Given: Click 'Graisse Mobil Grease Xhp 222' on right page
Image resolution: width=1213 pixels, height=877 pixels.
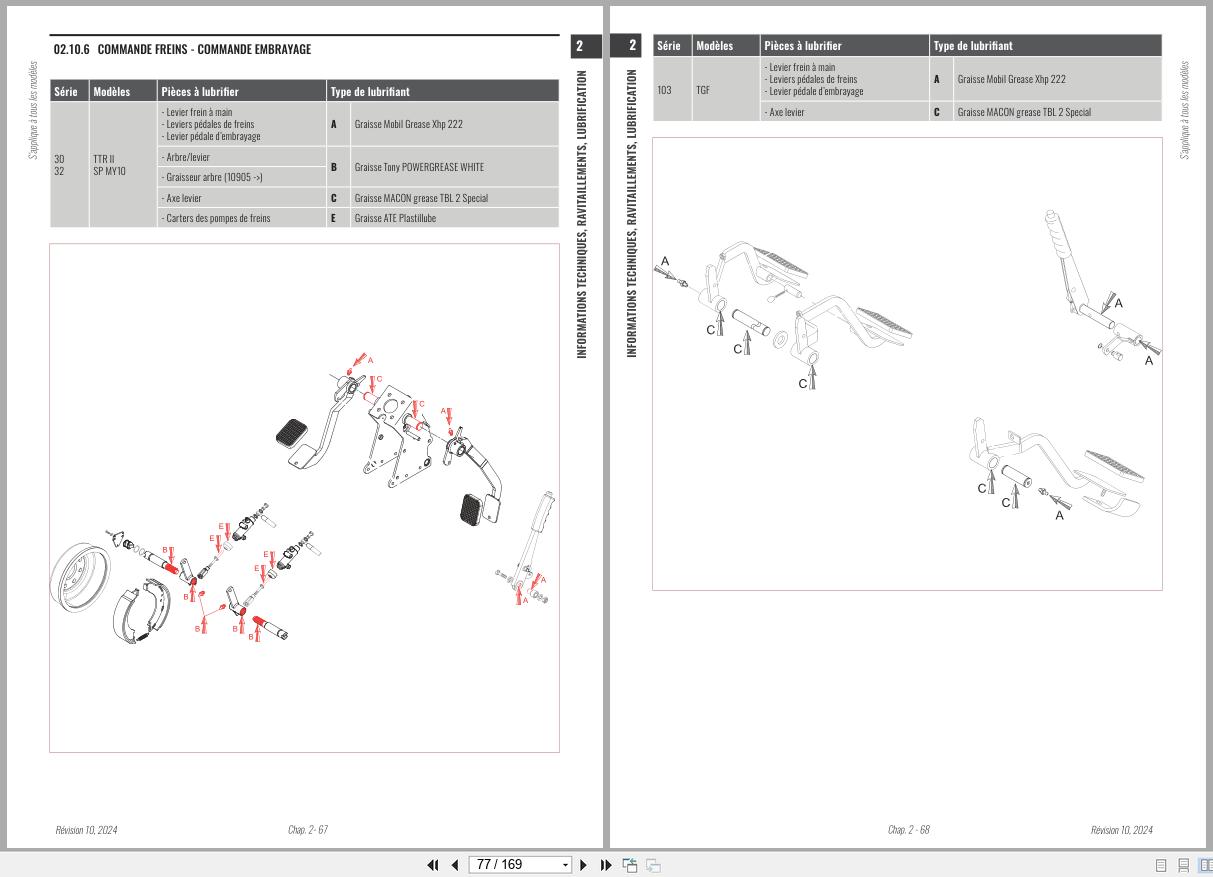Looking at the screenshot, I should [1011, 79].
